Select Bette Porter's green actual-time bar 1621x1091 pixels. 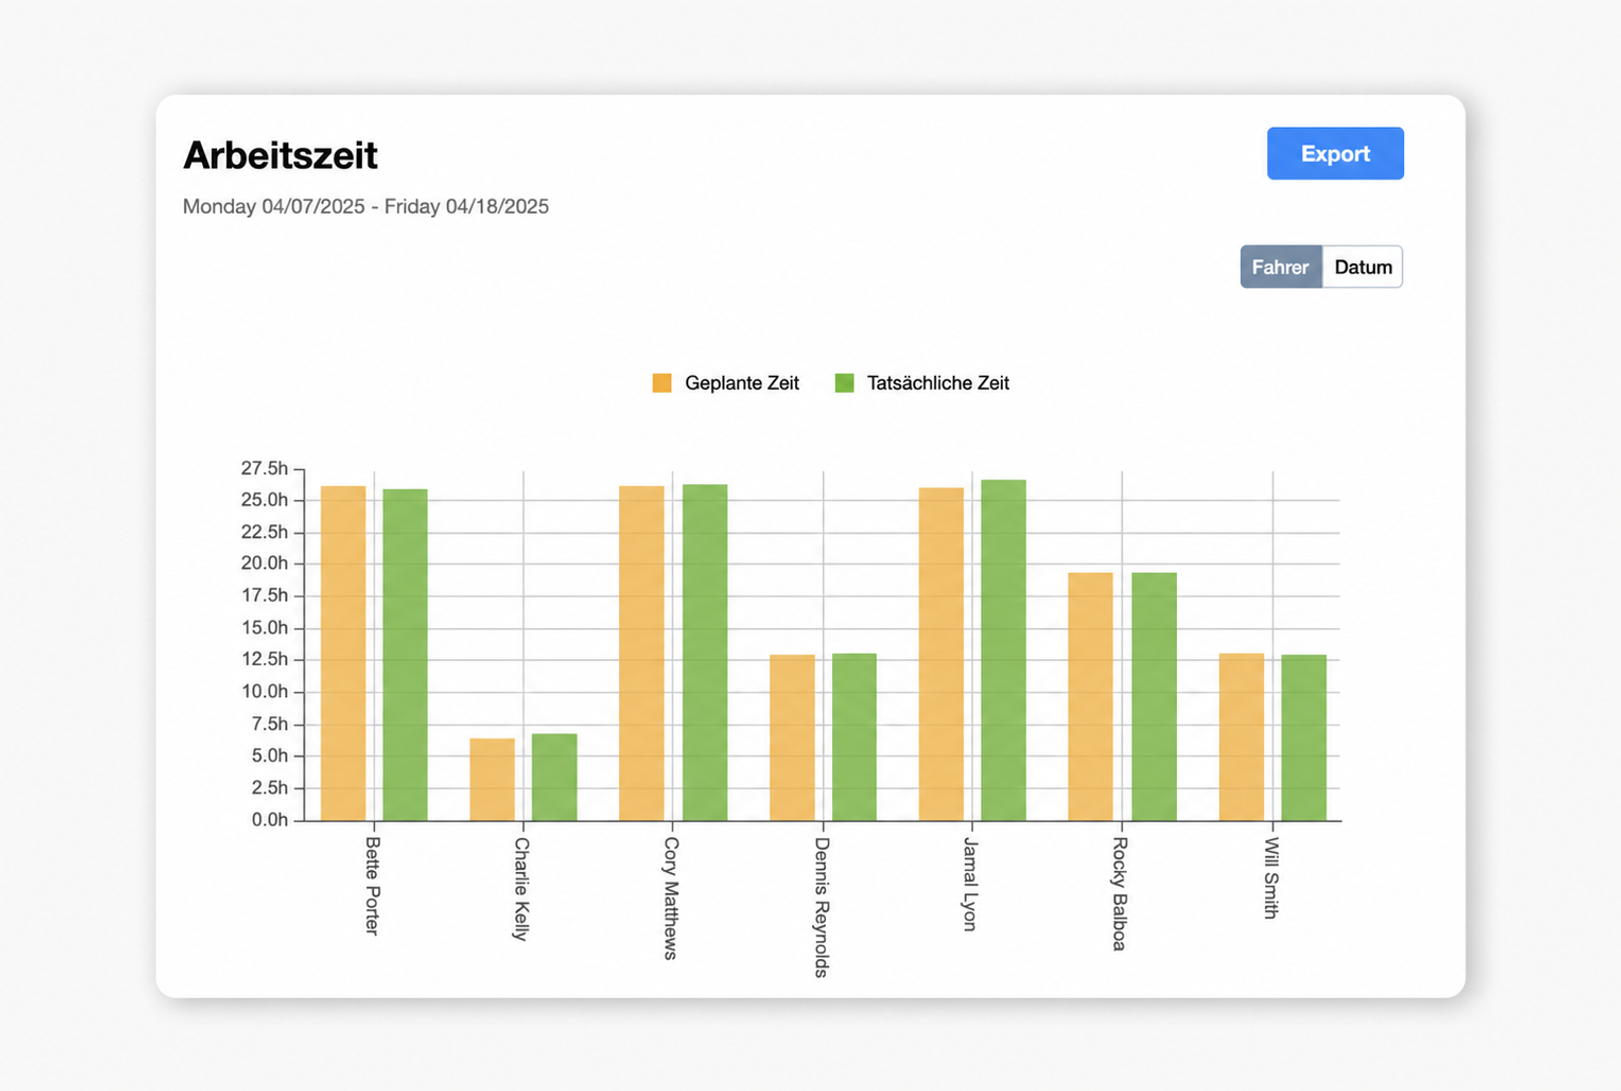coord(405,655)
